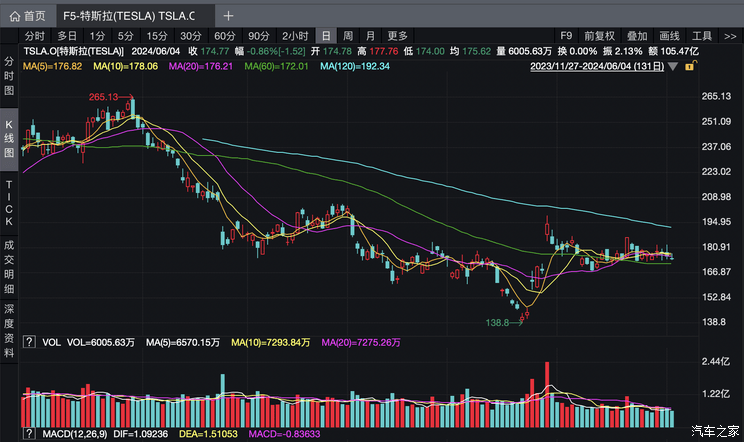This screenshot has width=744, height=442.
Task: Click the volume MA(20)=7275.26万 label
Action: (x=361, y=342)
